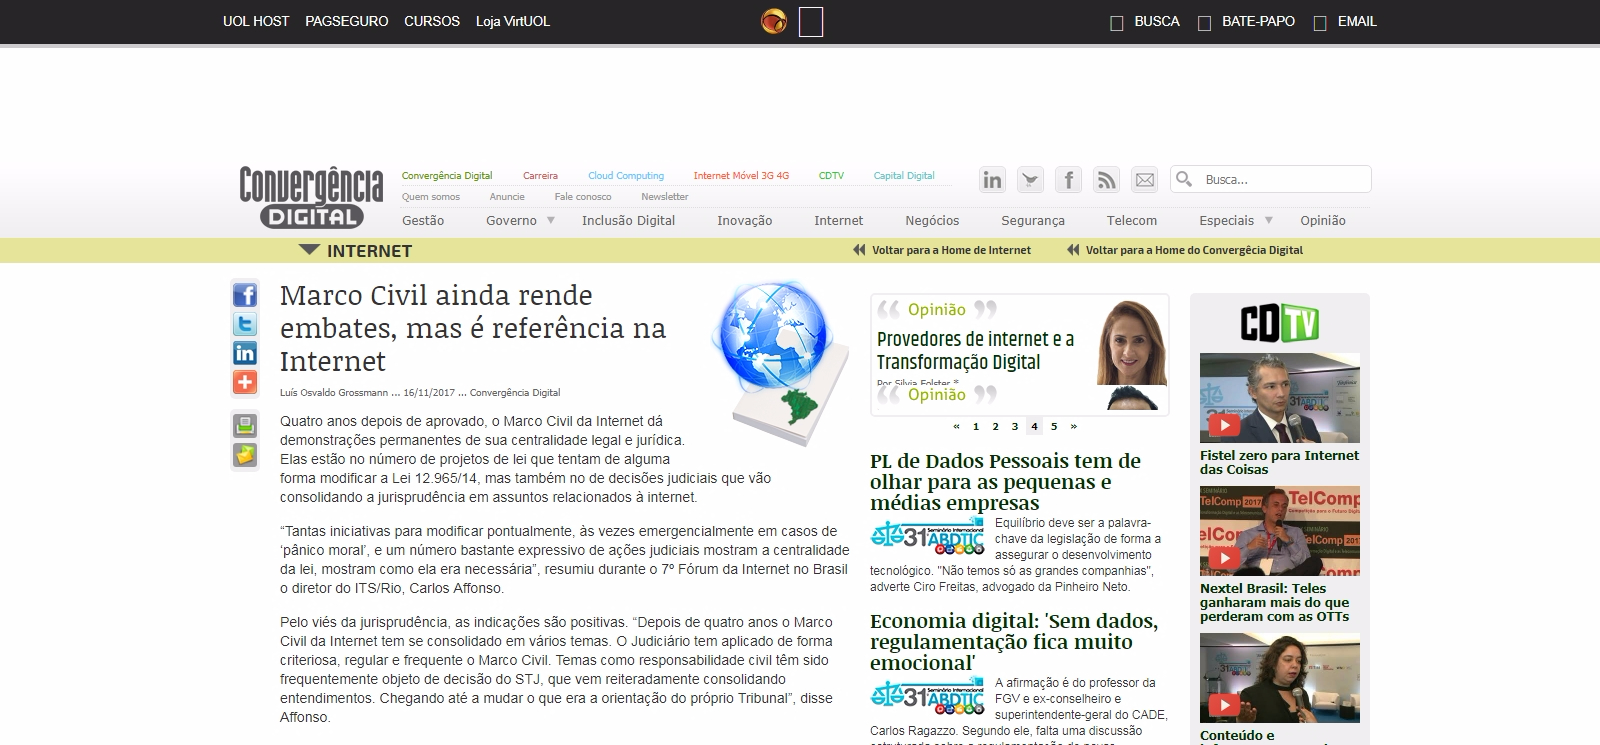Open PAGSEGURO in top bar
The width and height of the screenshot is (1600, 745).
tap(347, 21)
